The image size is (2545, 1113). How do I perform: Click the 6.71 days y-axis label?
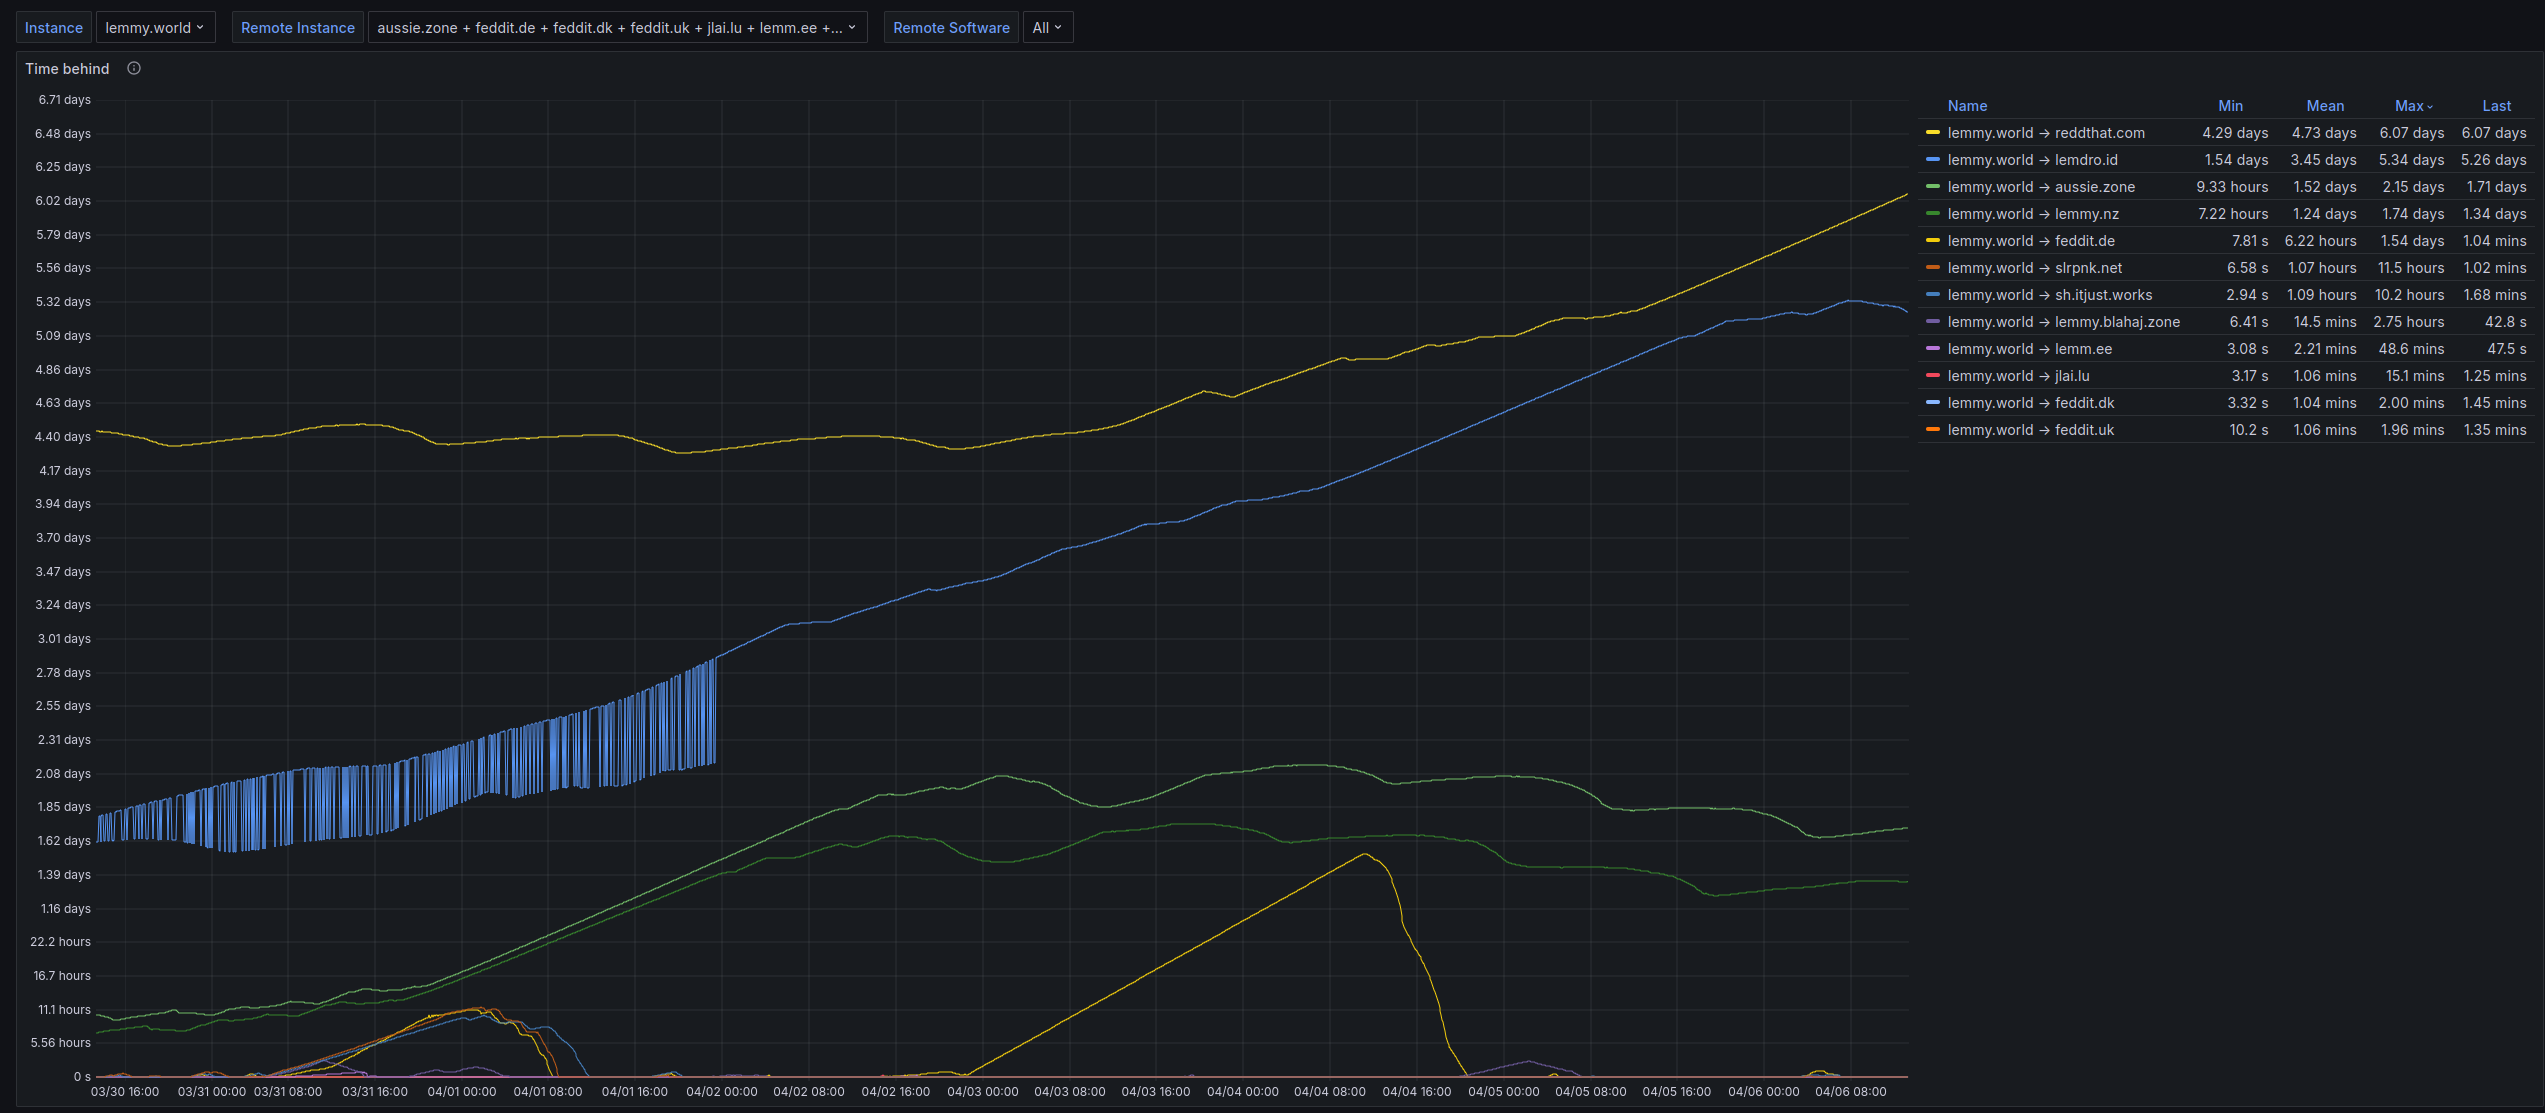pos(64,100)
